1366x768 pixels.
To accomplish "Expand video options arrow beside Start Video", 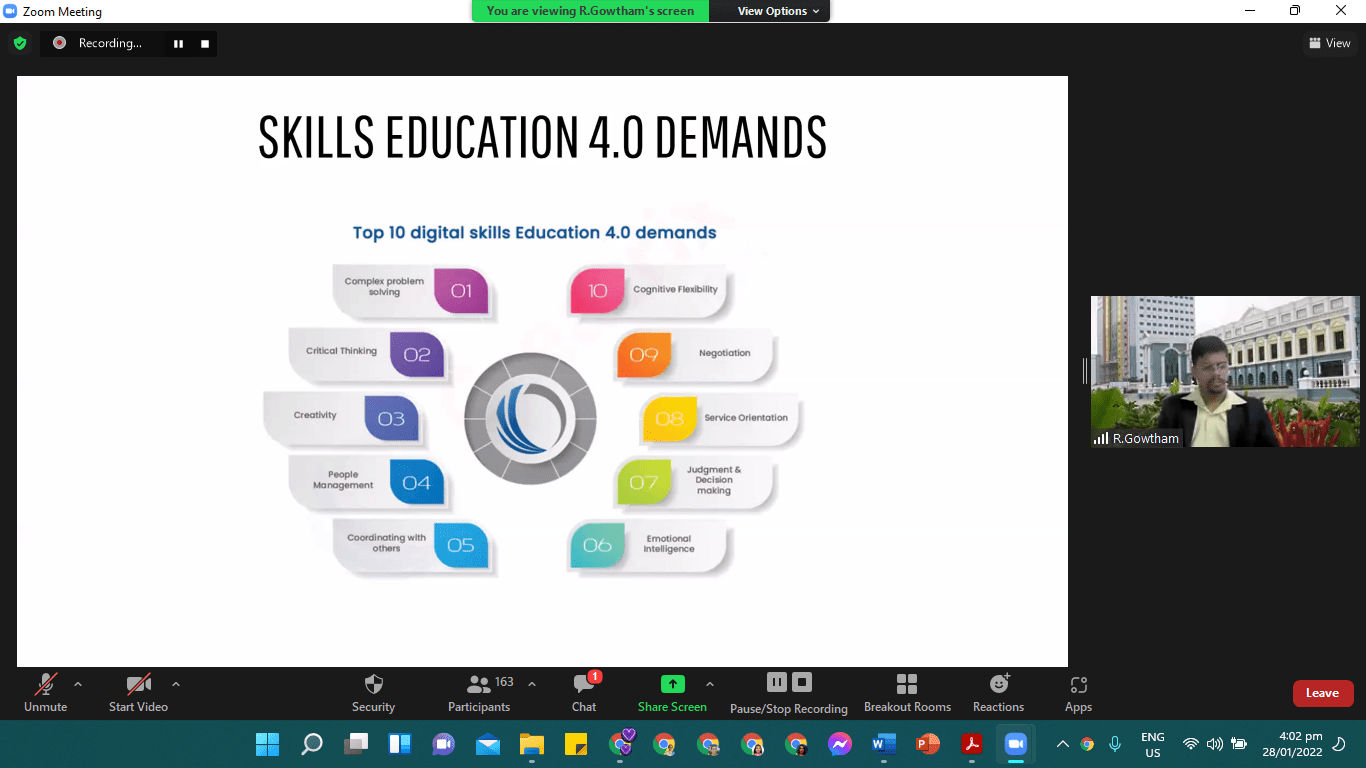I will click(x=176, y=685).
